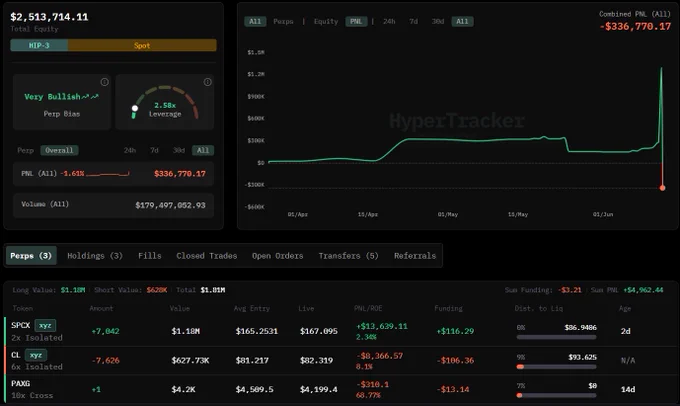680x406 pixels.
Task: Set chart range to 7d
Action: (x=414, y=21)
